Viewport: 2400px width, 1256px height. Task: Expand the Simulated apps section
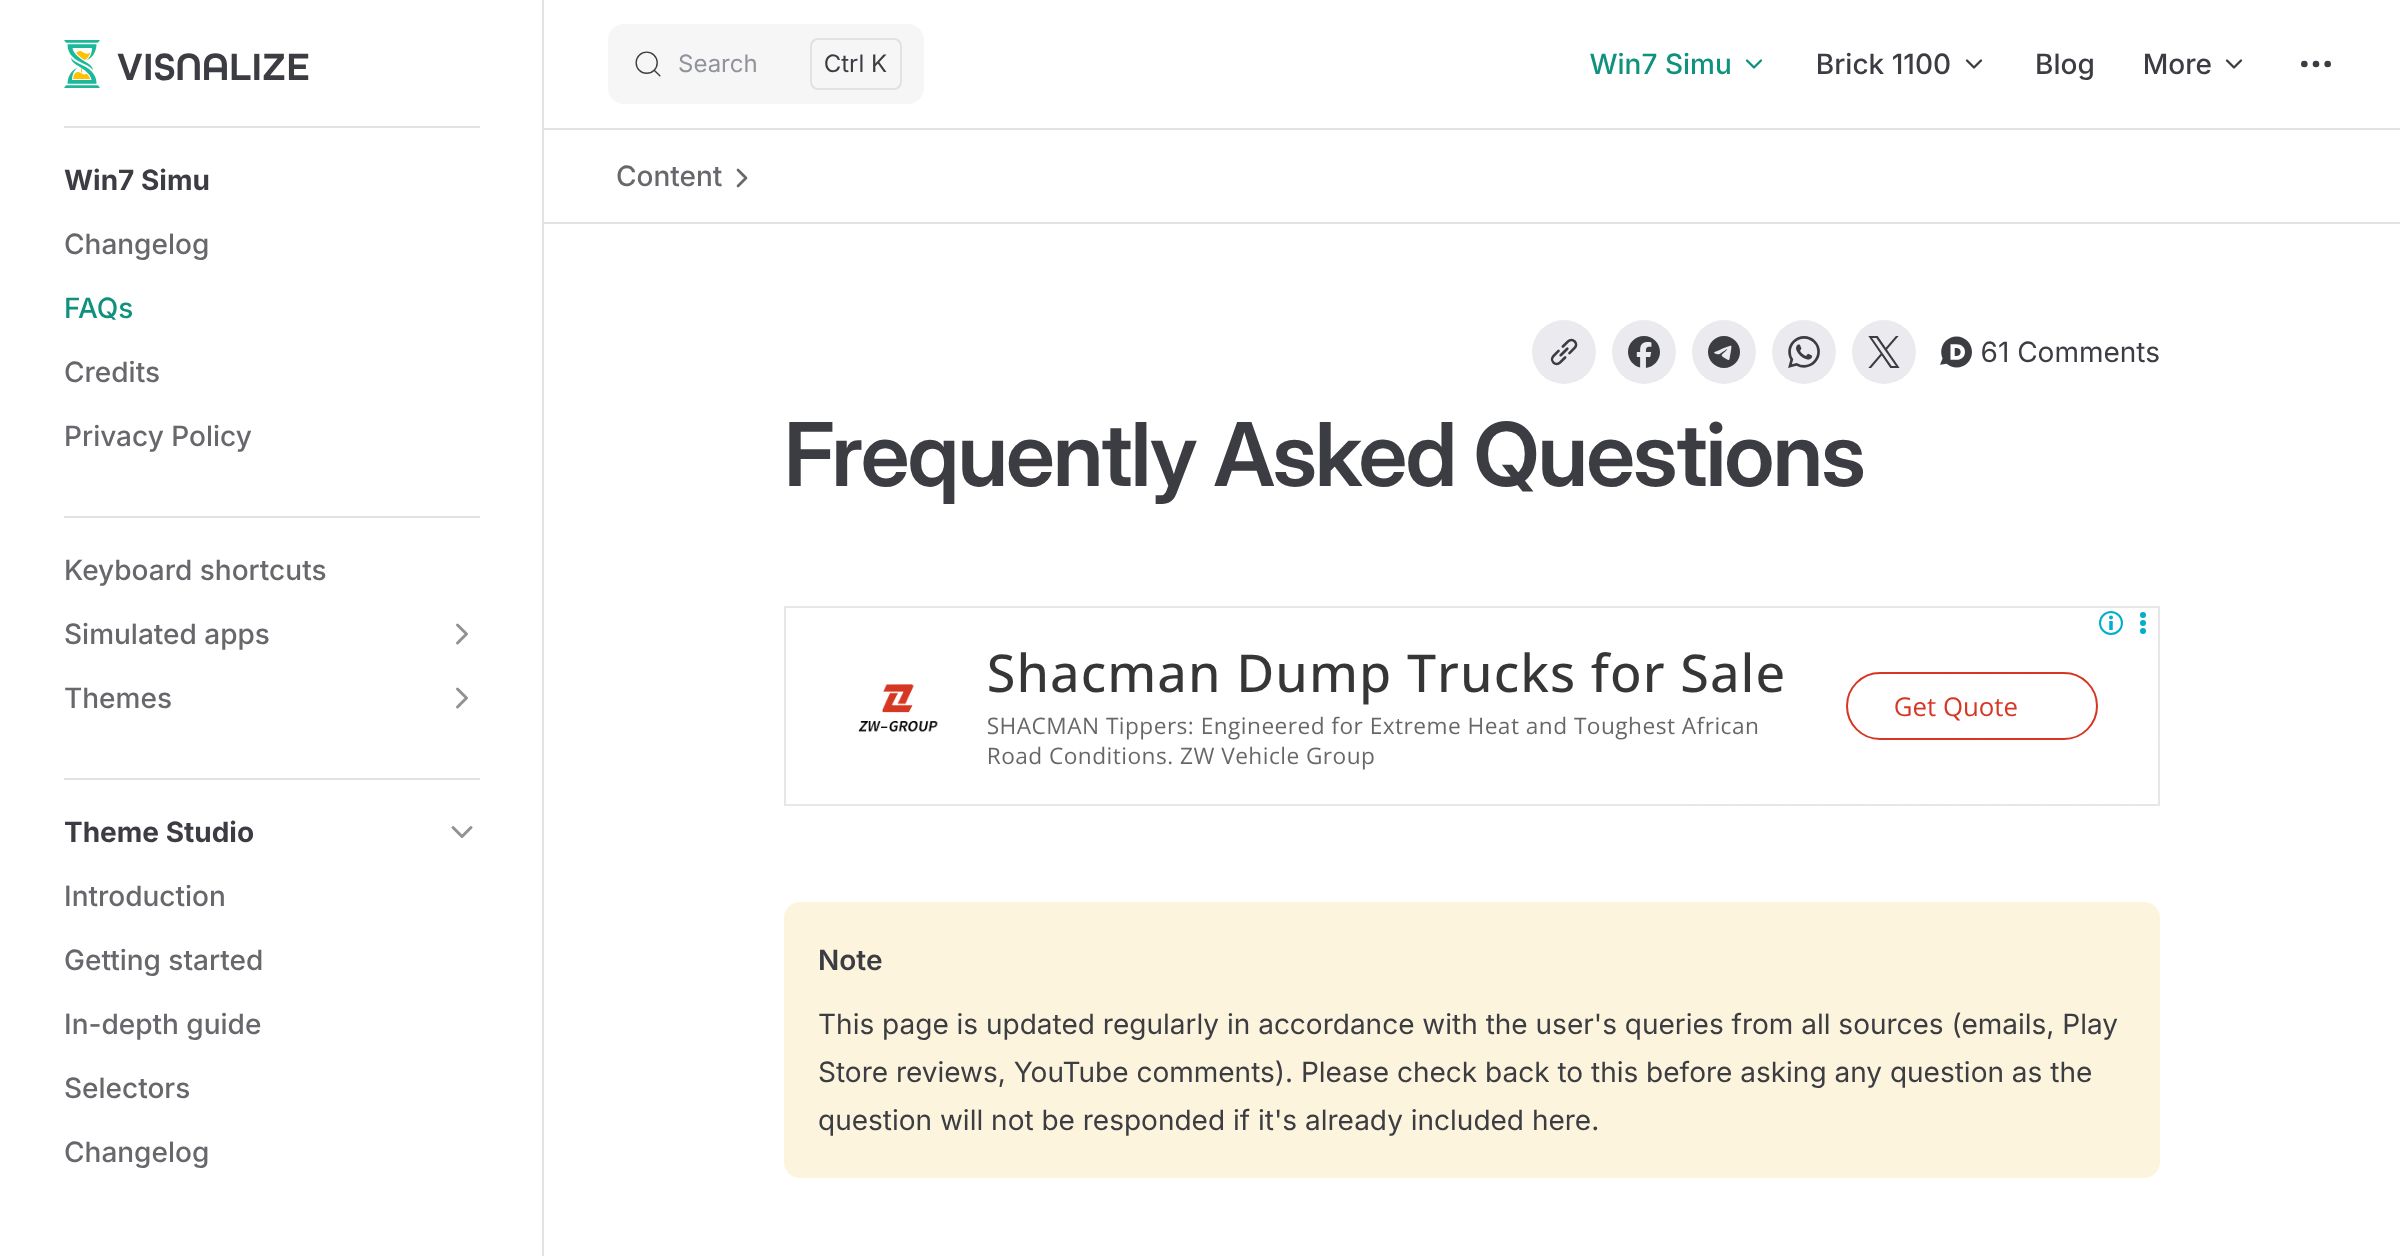(x=461, y=634)
